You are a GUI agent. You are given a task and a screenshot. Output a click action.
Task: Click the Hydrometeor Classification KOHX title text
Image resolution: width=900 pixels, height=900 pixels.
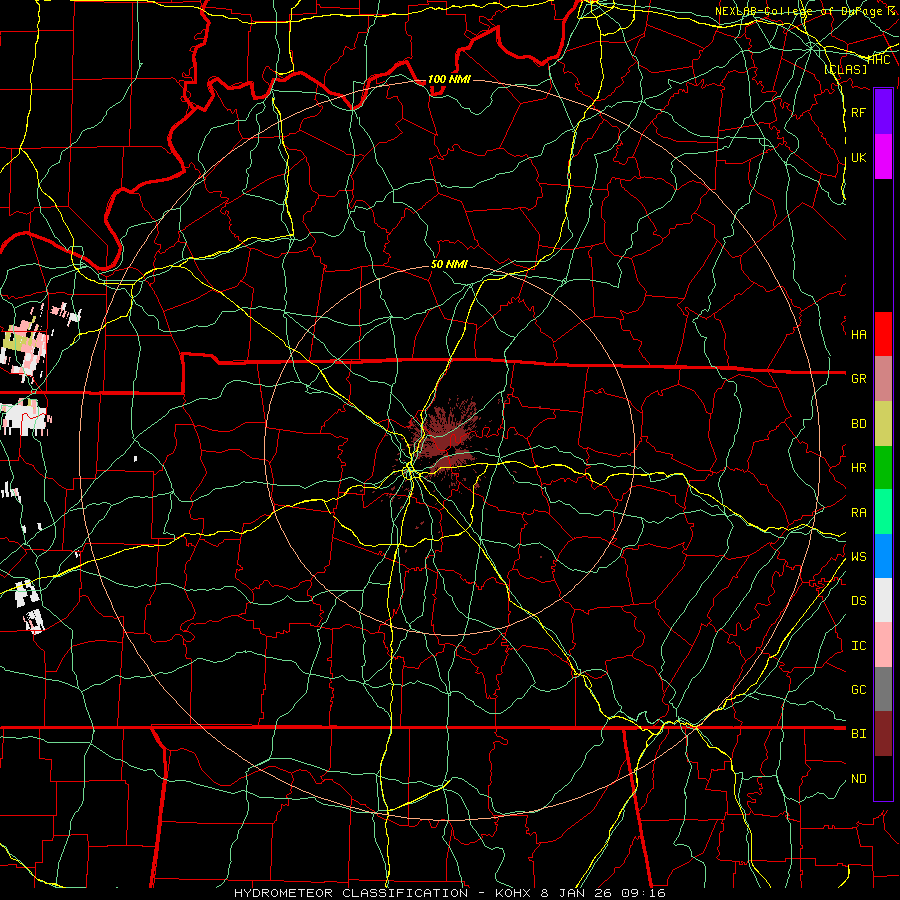coord(449,893)
